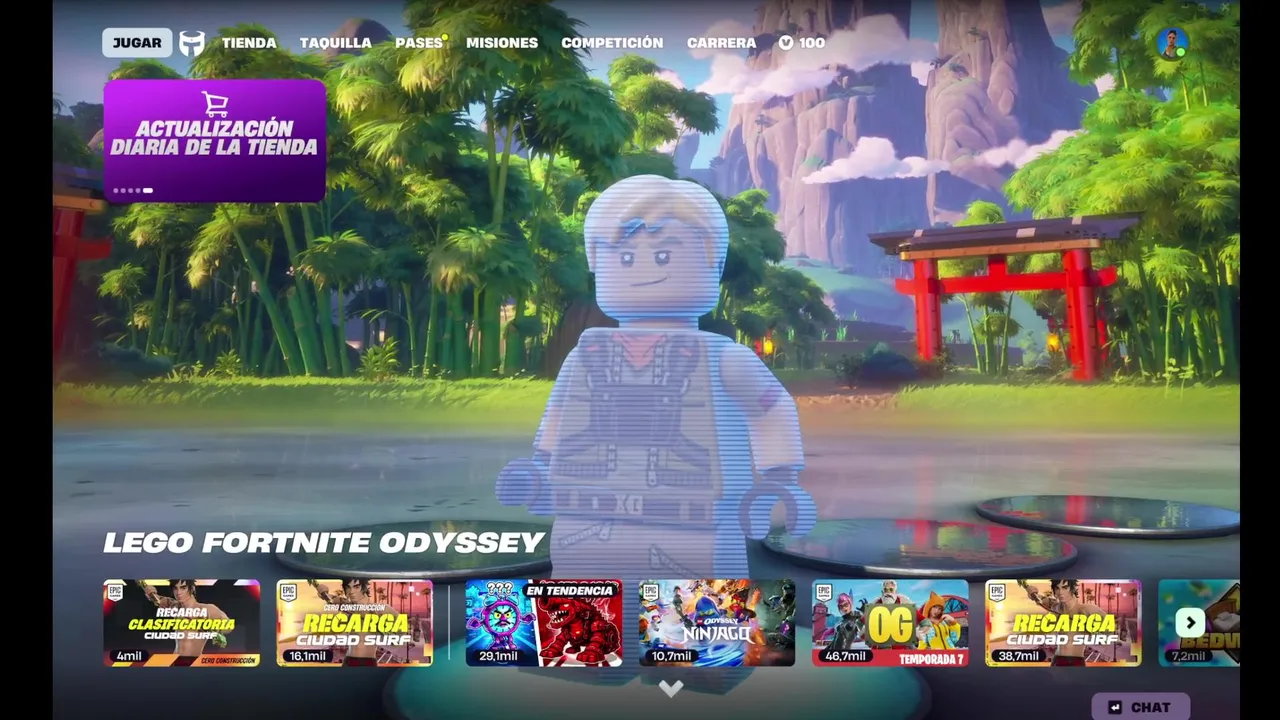Click the shopping cart icon in the banner
The image size is (1280, 720).
pos(215,104)
